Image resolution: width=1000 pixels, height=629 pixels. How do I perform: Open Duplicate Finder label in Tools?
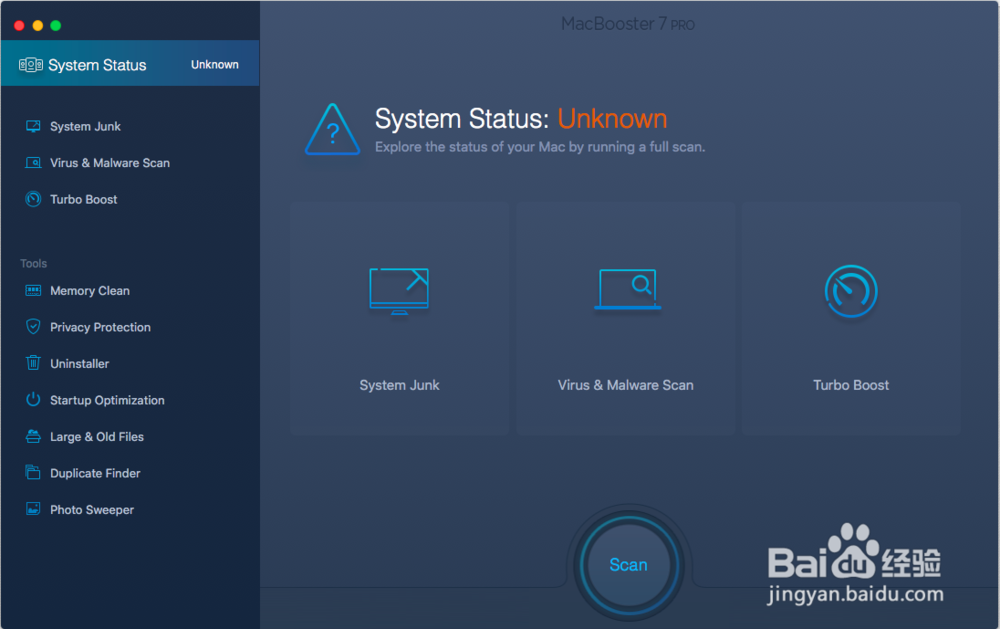95,473
